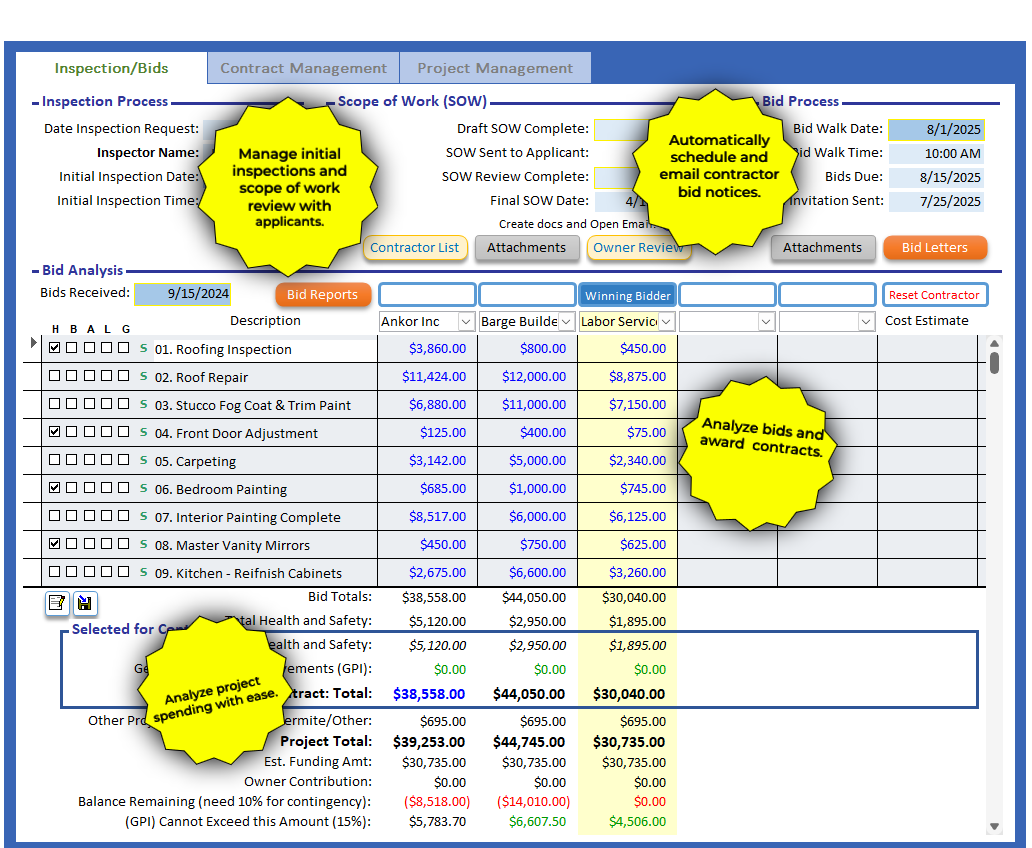Click the Ankor contract total $38,558.00 in blue
The width and height of the screenshot is (1032, 848).
tap(428, 694)
